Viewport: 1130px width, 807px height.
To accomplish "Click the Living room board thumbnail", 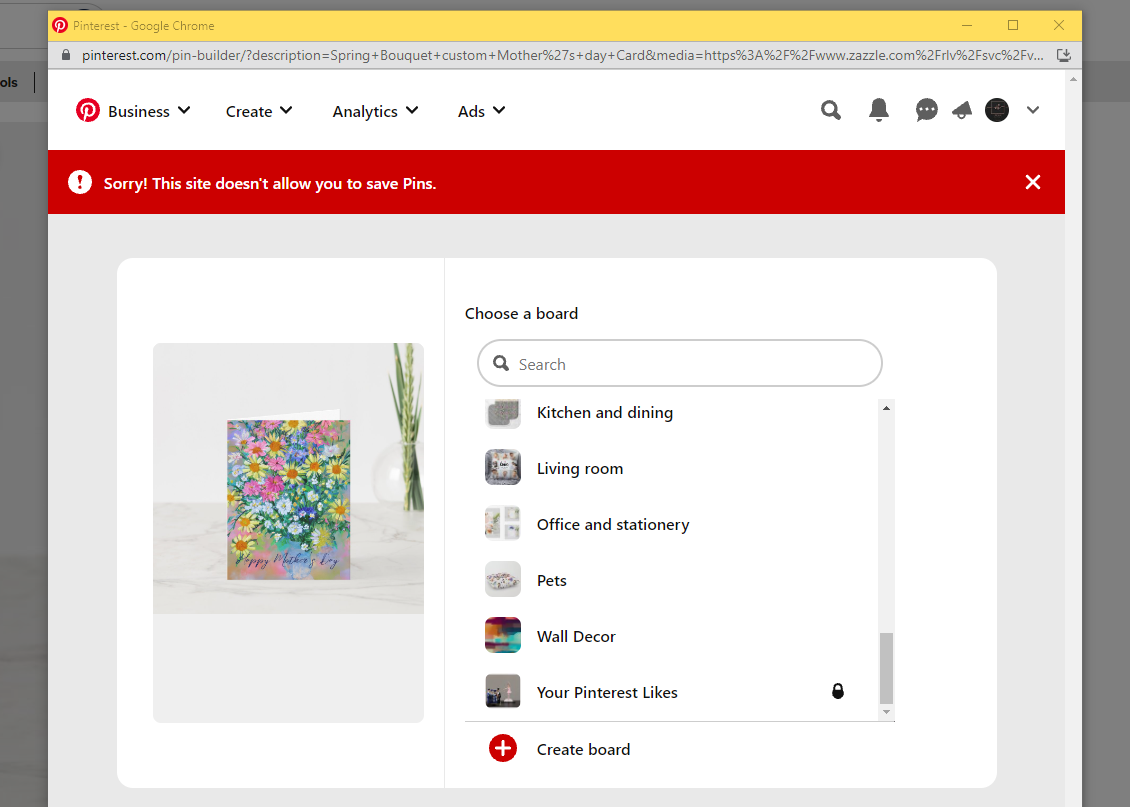I will tap(503, 467).
